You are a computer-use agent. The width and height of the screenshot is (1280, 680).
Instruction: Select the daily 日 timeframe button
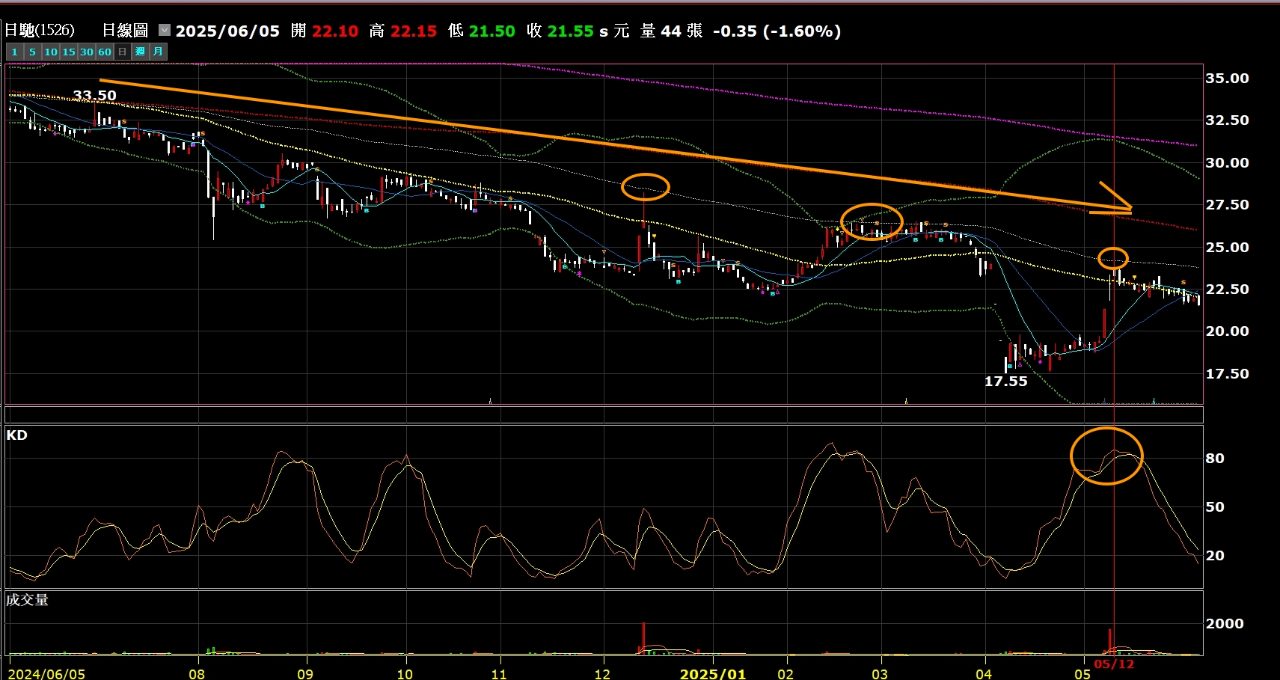coord(122,51)
